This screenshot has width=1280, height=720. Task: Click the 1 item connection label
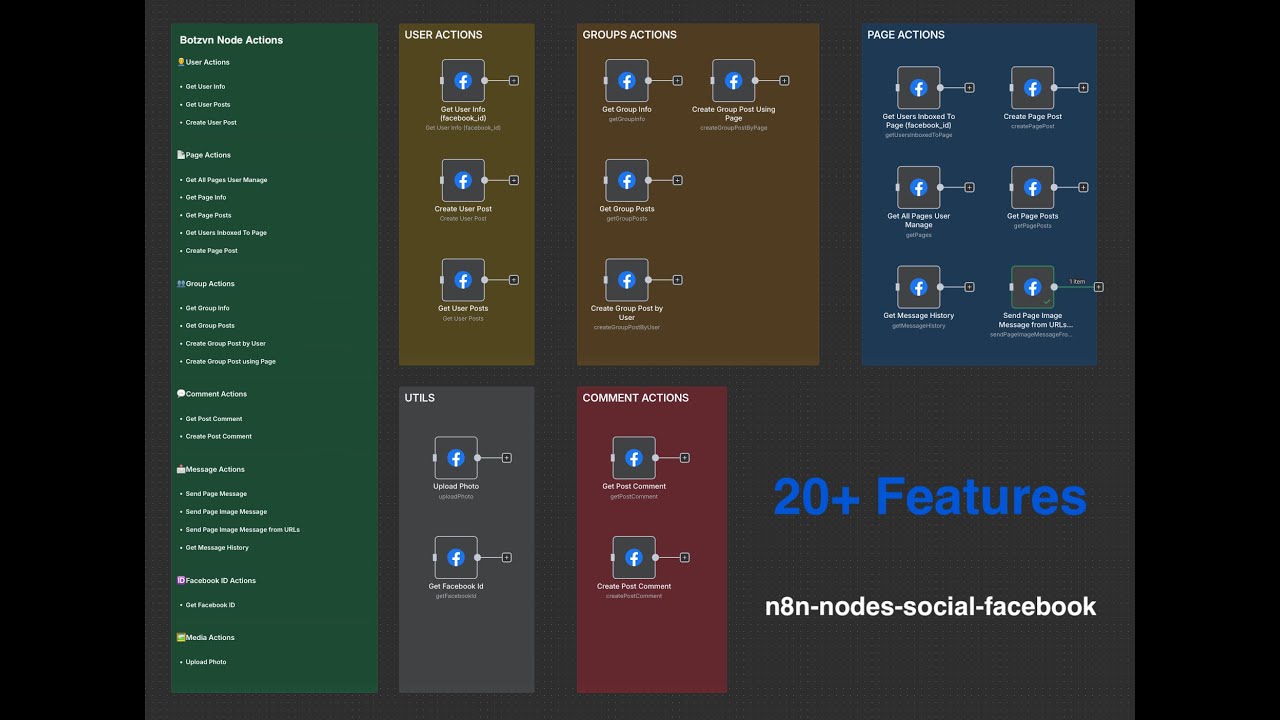1077,281
